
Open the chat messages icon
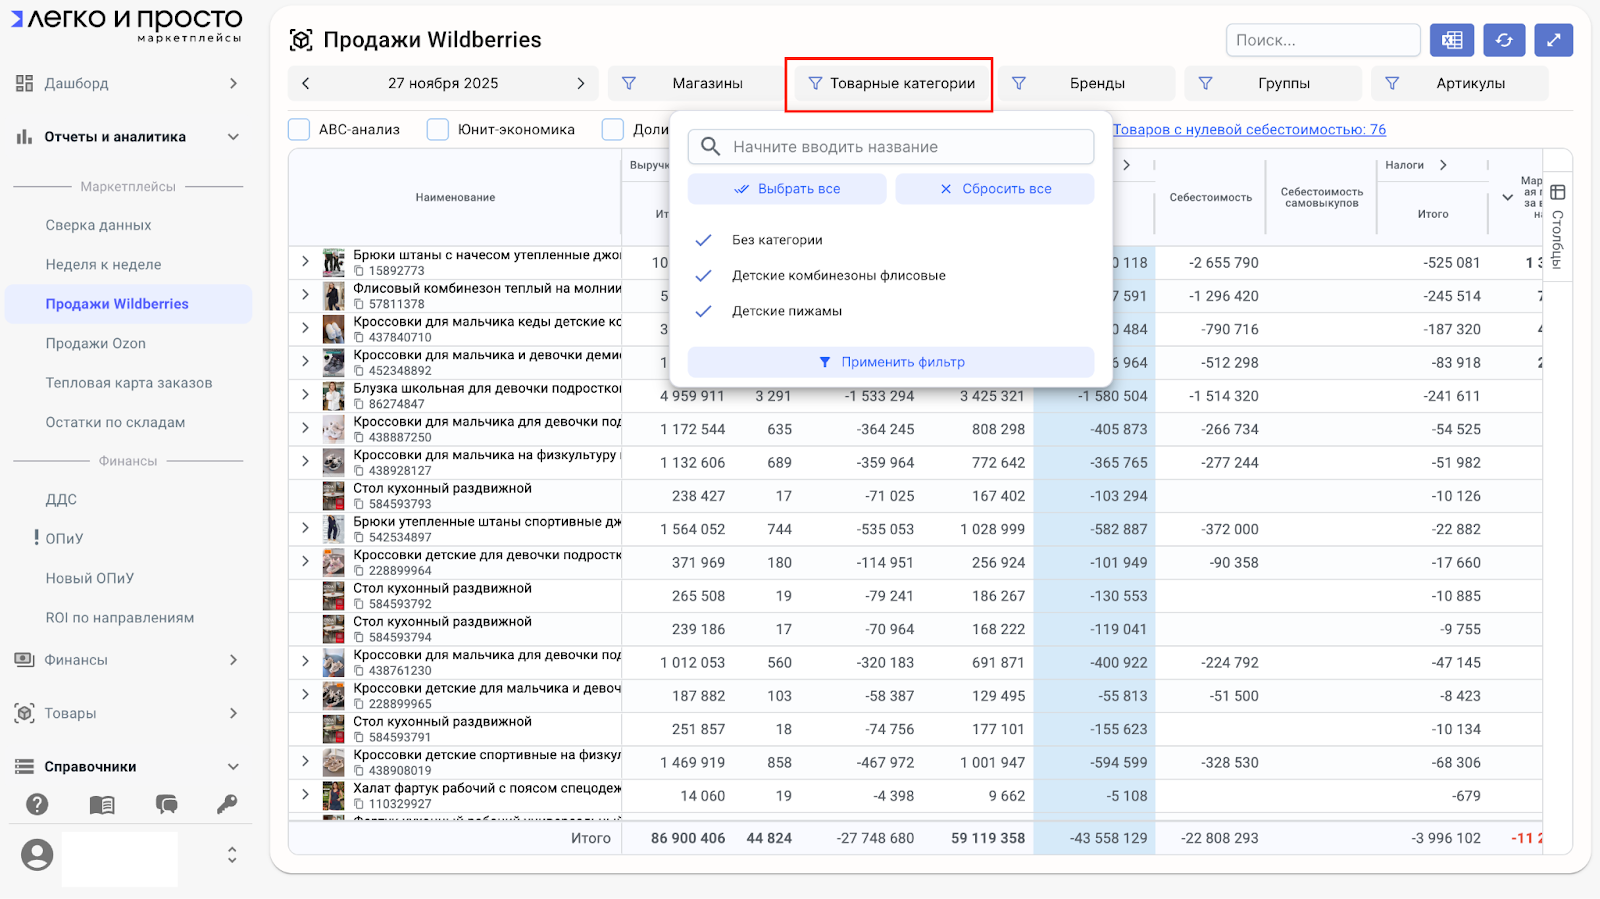point(166,804)
